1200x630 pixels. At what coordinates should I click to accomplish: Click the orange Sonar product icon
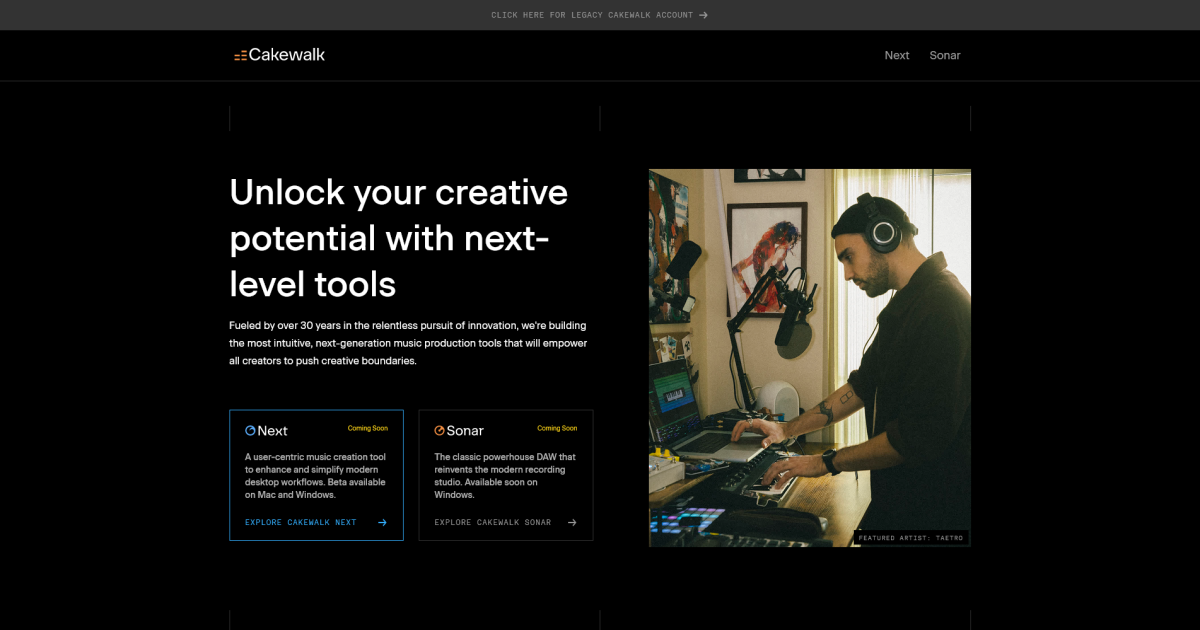439,430
